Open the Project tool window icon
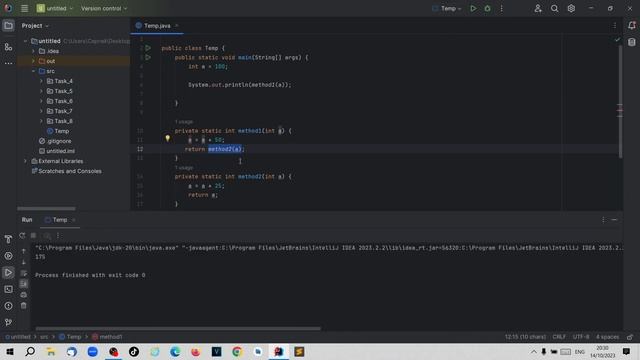 click(x=8, y=26)
